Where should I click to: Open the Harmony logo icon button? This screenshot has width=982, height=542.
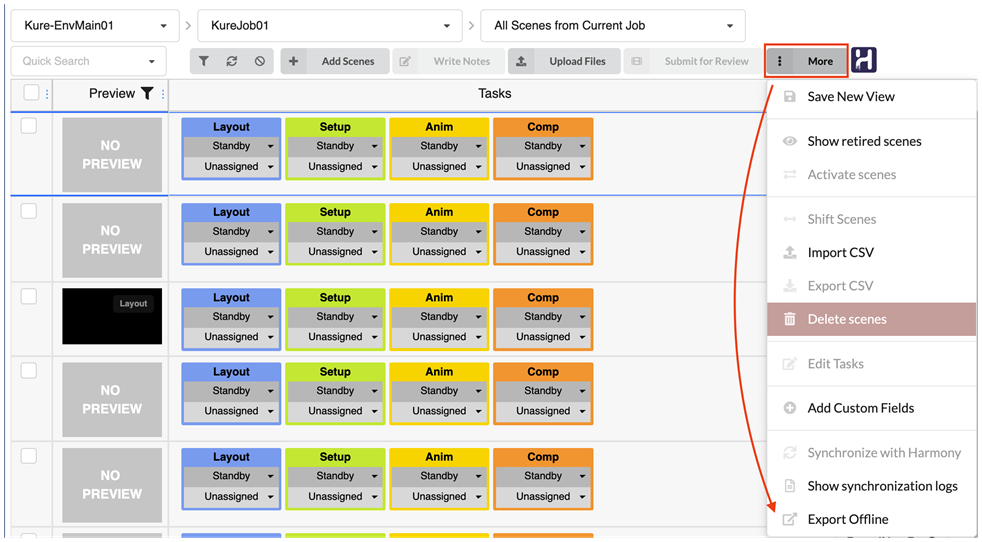[x=864, y=60]
